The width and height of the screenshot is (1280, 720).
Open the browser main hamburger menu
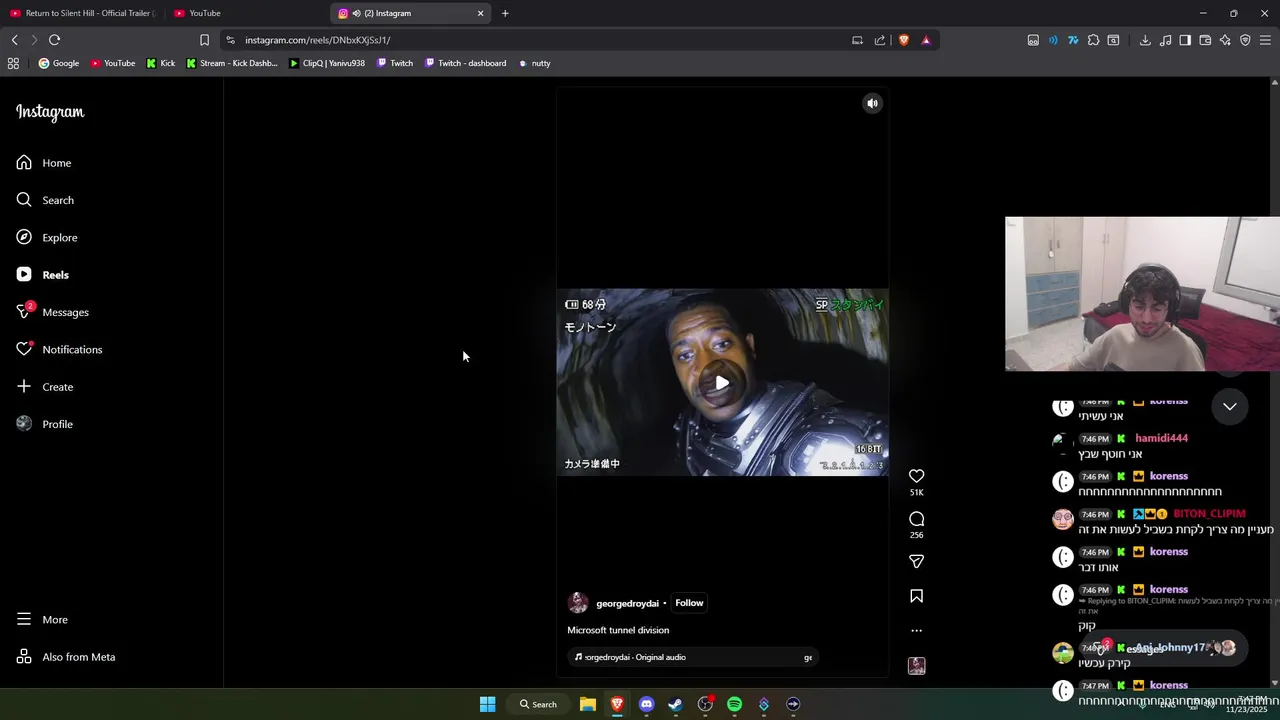click(x=1265, y=40)
